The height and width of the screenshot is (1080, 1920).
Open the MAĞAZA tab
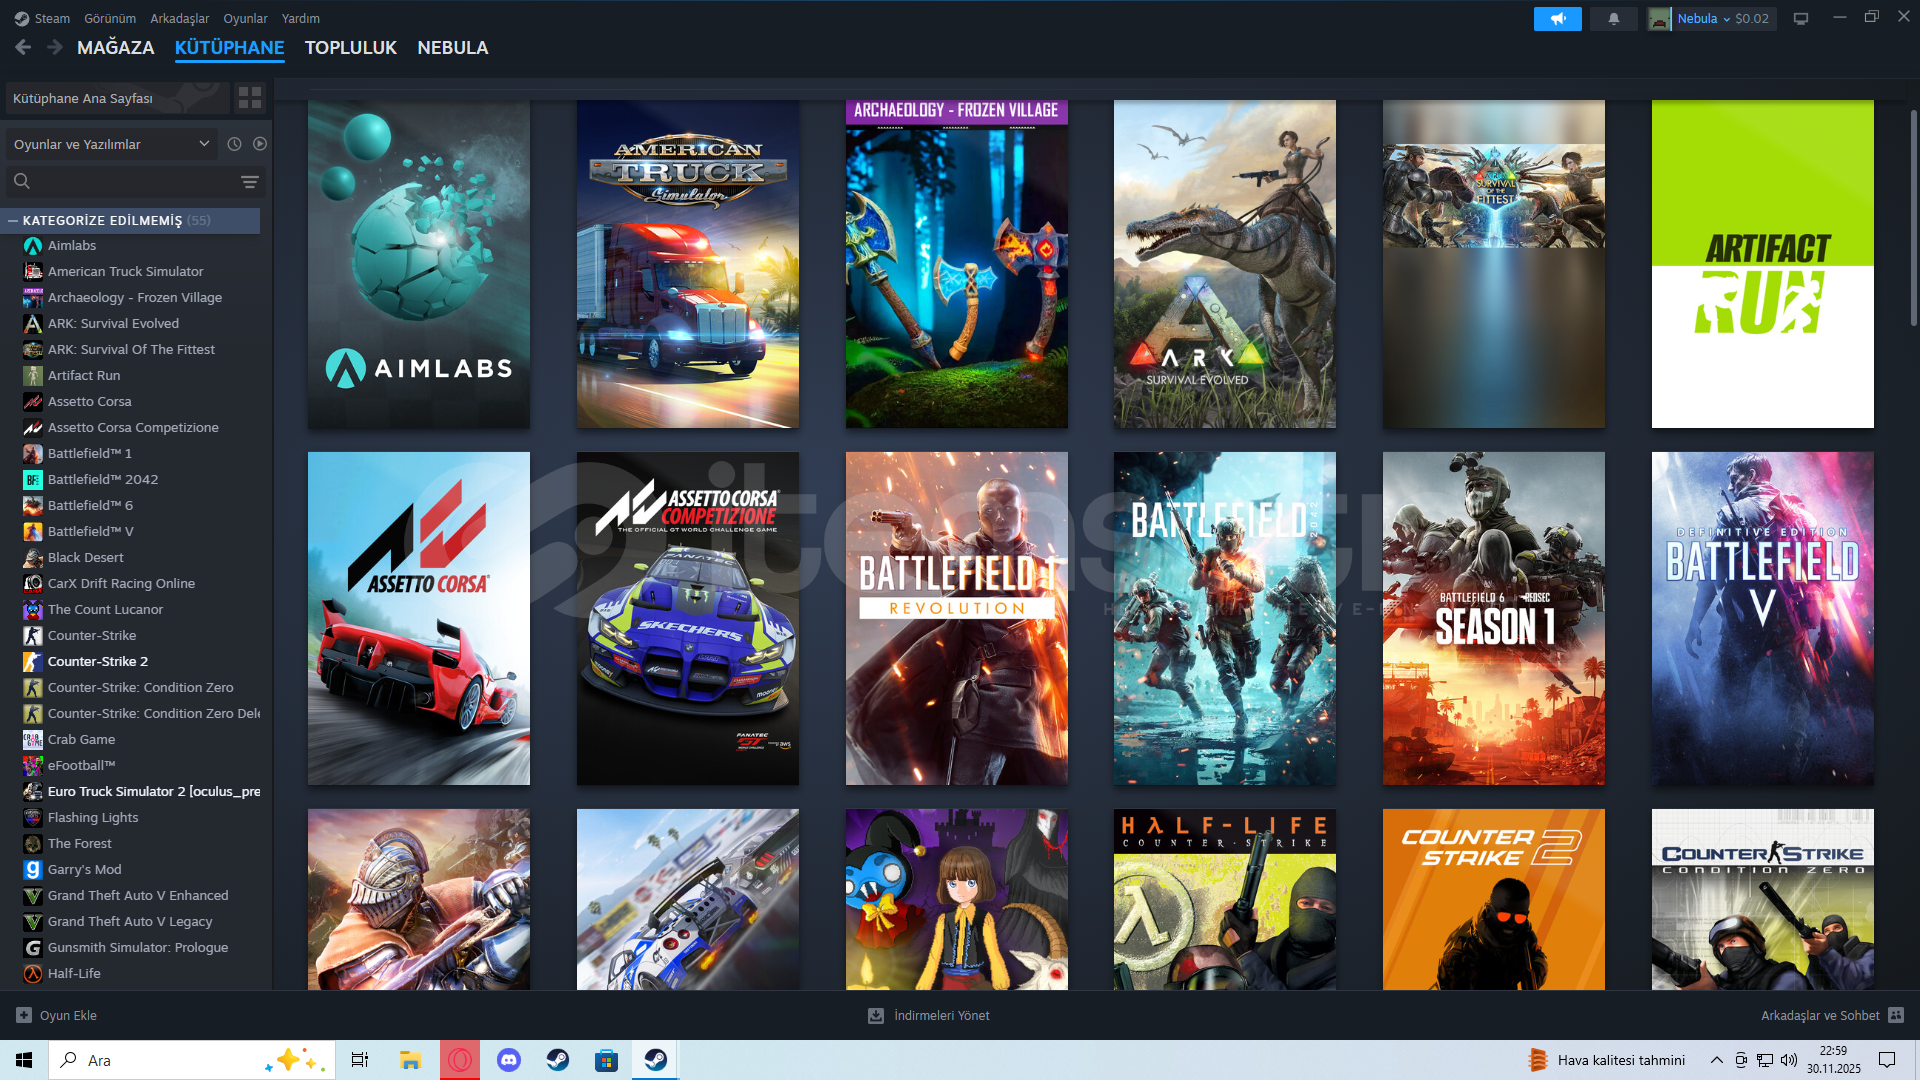(115, 47)
